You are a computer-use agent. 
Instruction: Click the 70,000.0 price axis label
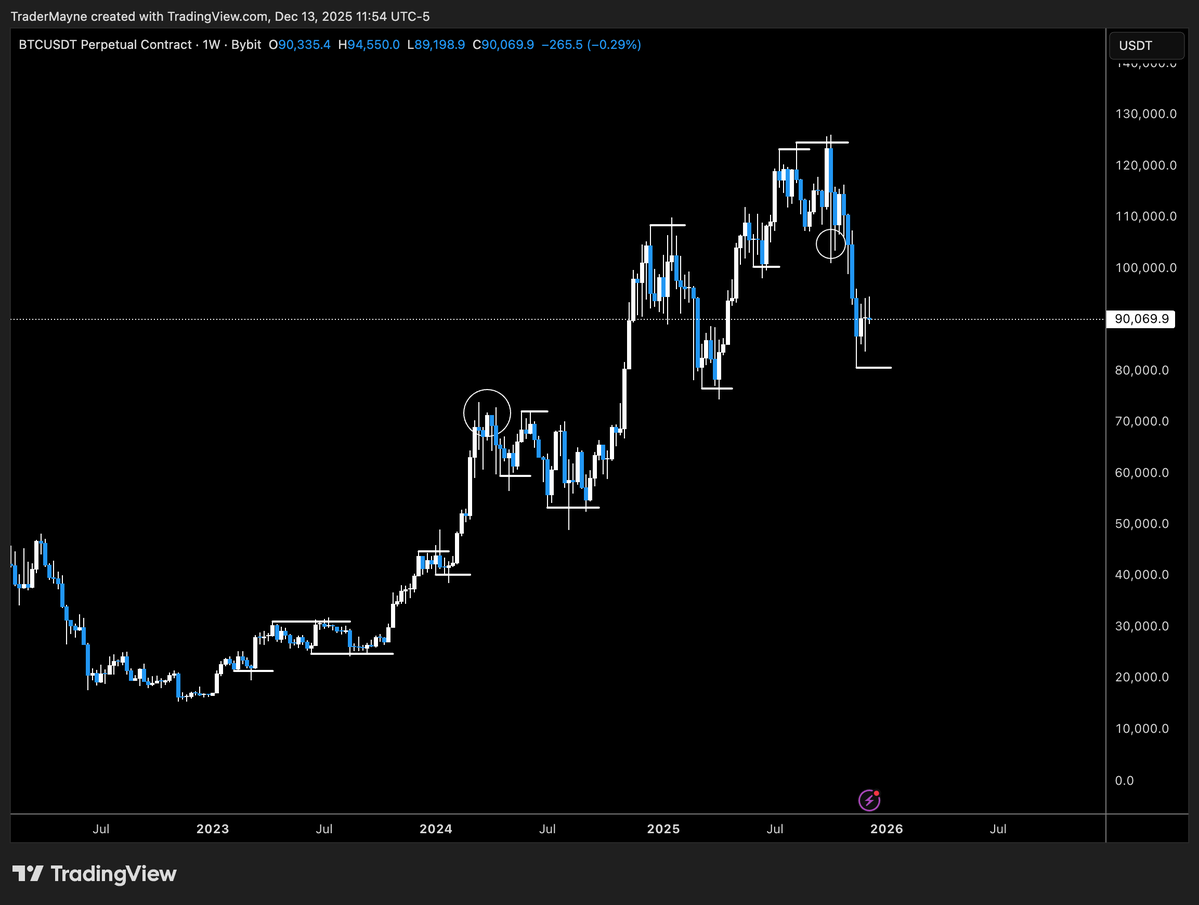coord(1142,421)
